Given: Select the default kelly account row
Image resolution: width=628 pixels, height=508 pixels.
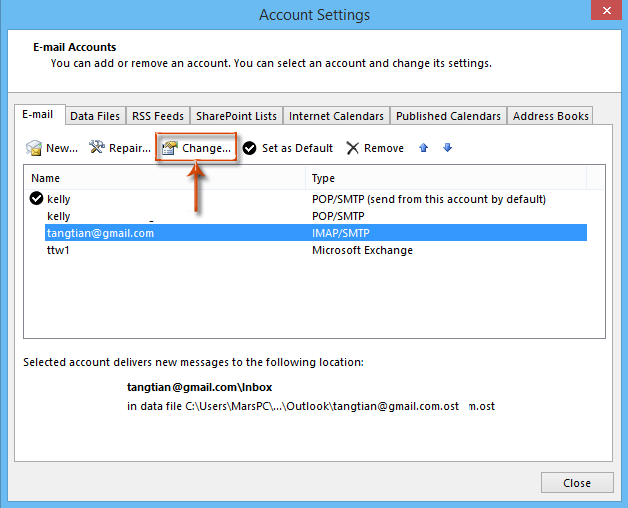Looking at the screenshot, I should [x=308, y=199].
